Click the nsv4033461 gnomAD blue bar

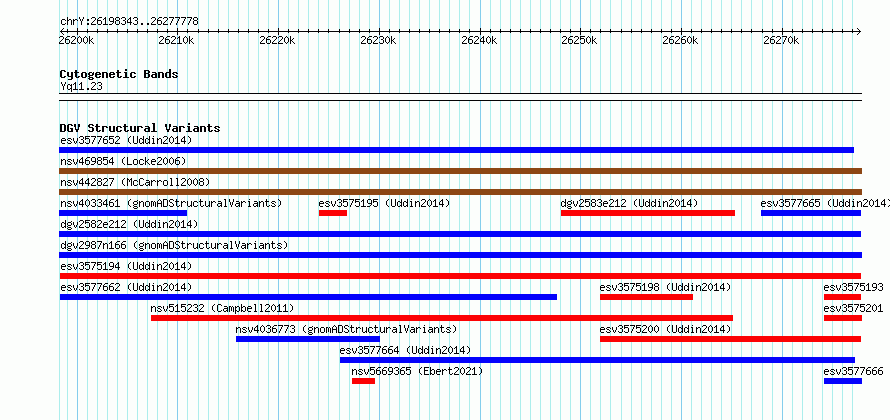pyautogui.click(x=123, y=213)
